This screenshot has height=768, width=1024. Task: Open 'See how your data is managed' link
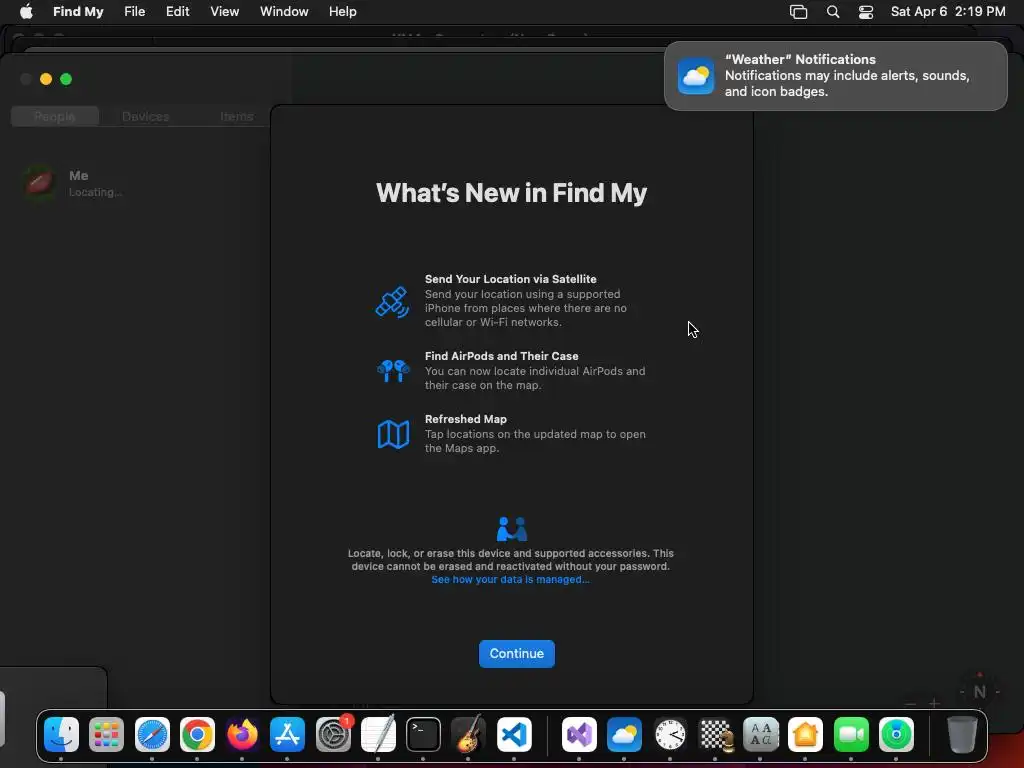pyautogui.click(x=510, y=580)
